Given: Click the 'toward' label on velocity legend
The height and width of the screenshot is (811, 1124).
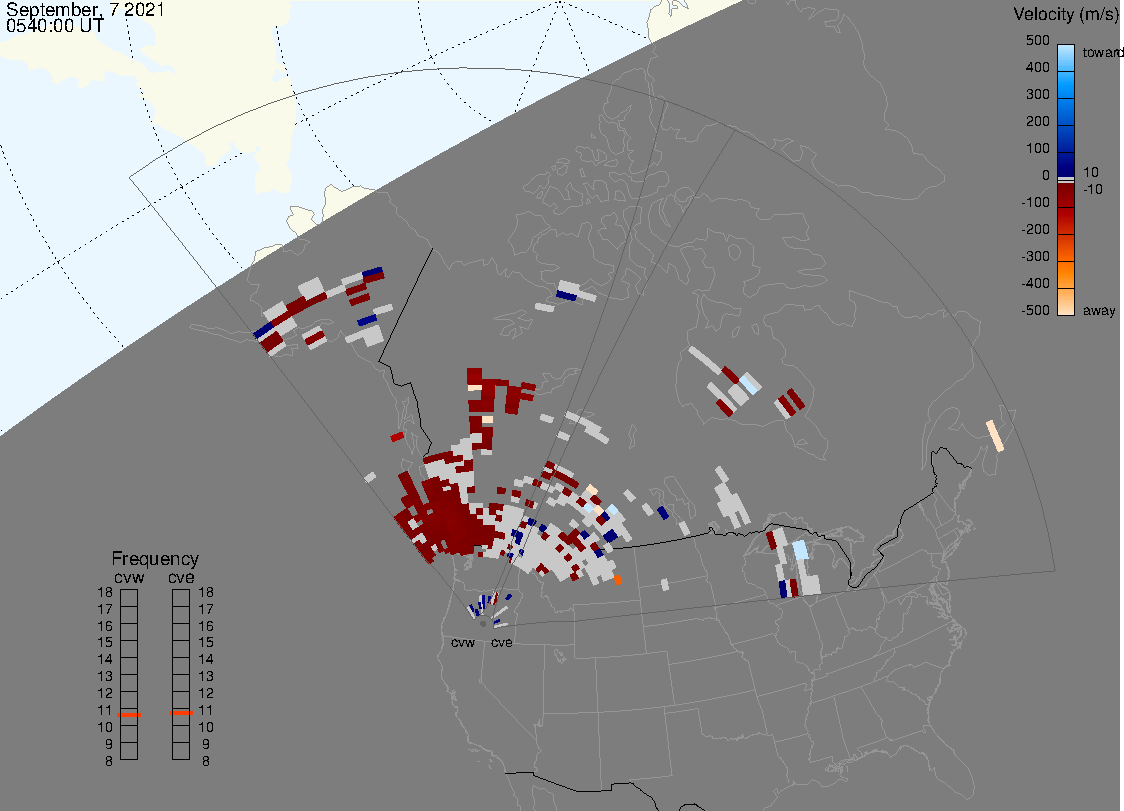Looking at the screenshot, I should point(1102,52).
